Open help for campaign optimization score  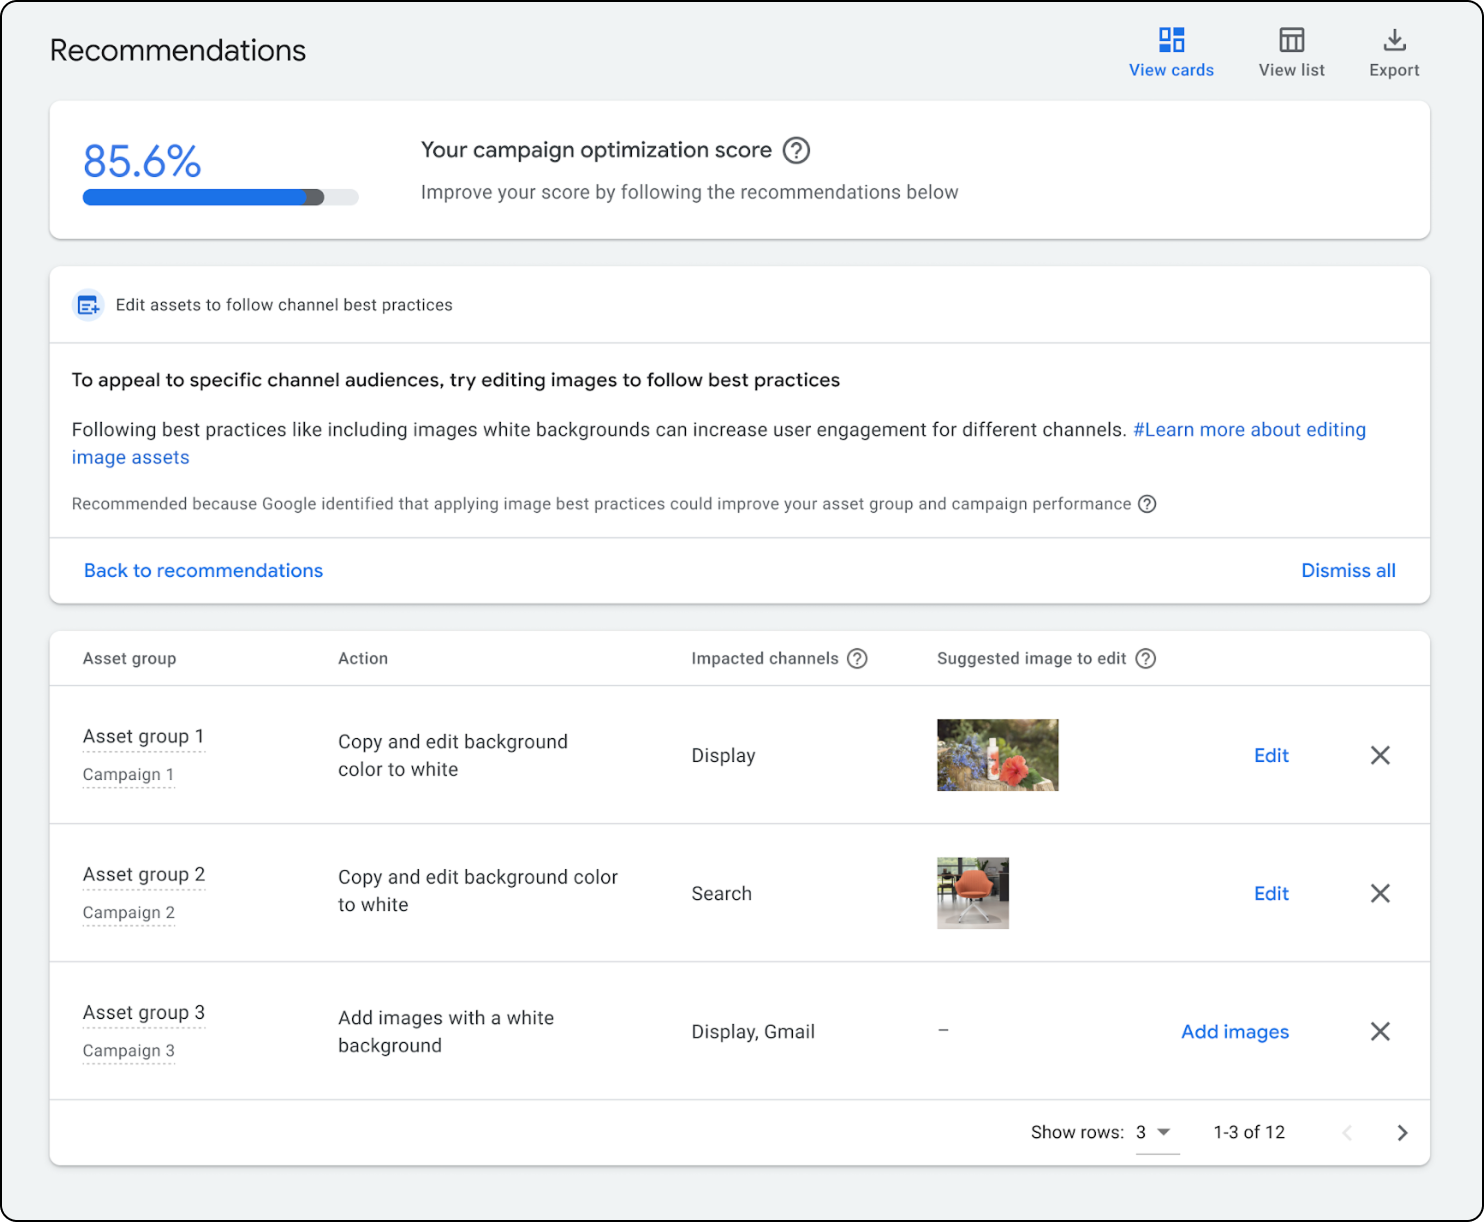[796, 150]
